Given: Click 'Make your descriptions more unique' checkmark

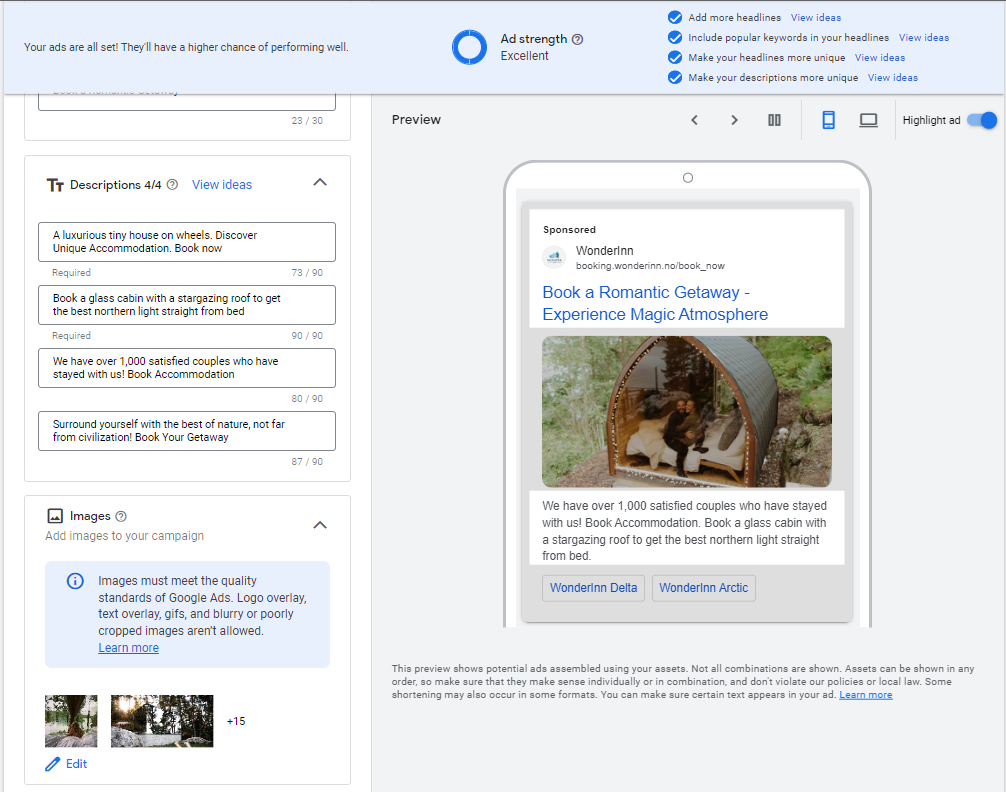Looking at the screenshot, I should pyautogui.click(x=675, y=77).
